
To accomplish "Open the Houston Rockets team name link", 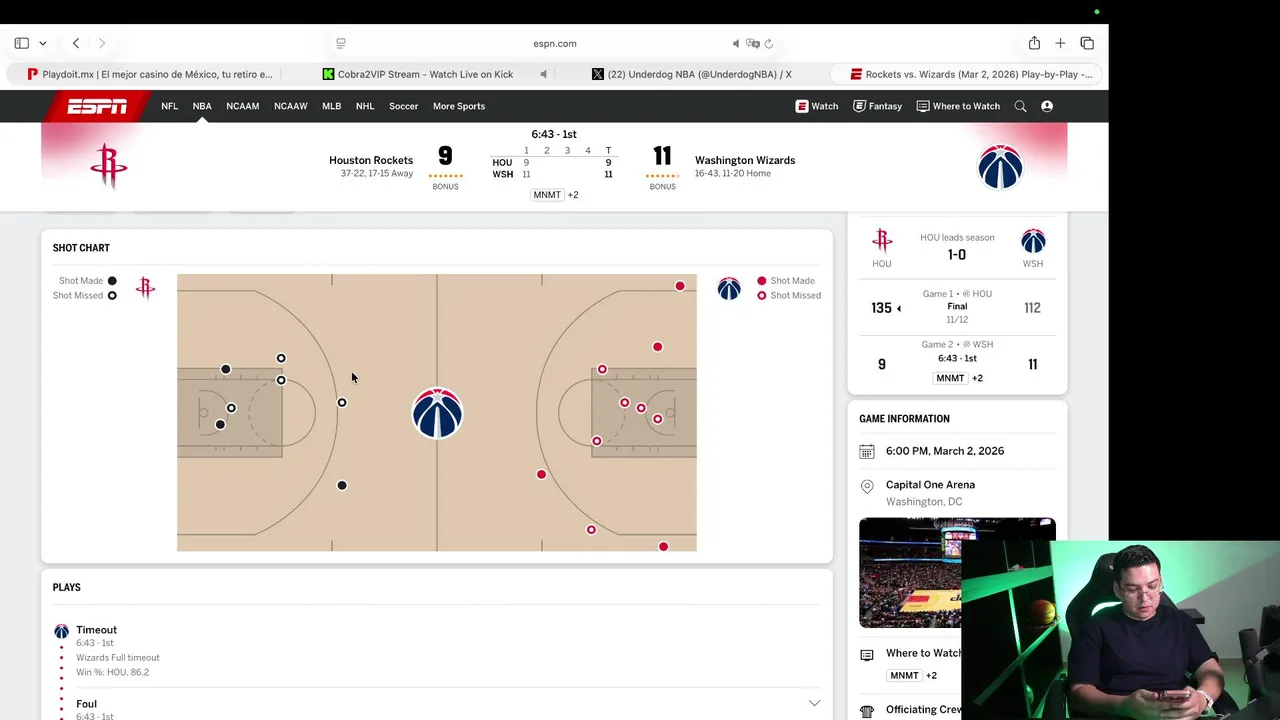I will (x=371, y=160).
